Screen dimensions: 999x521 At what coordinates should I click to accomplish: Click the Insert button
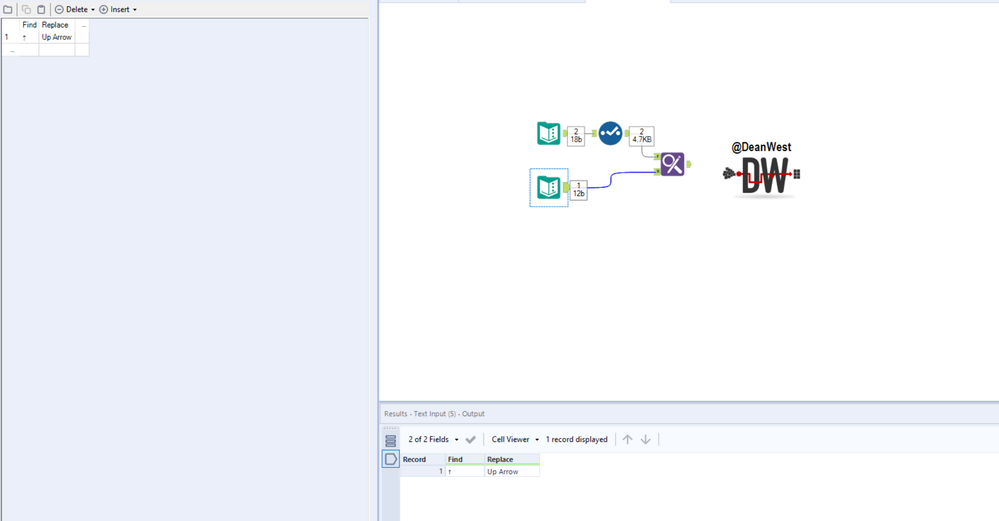[115, 10]
